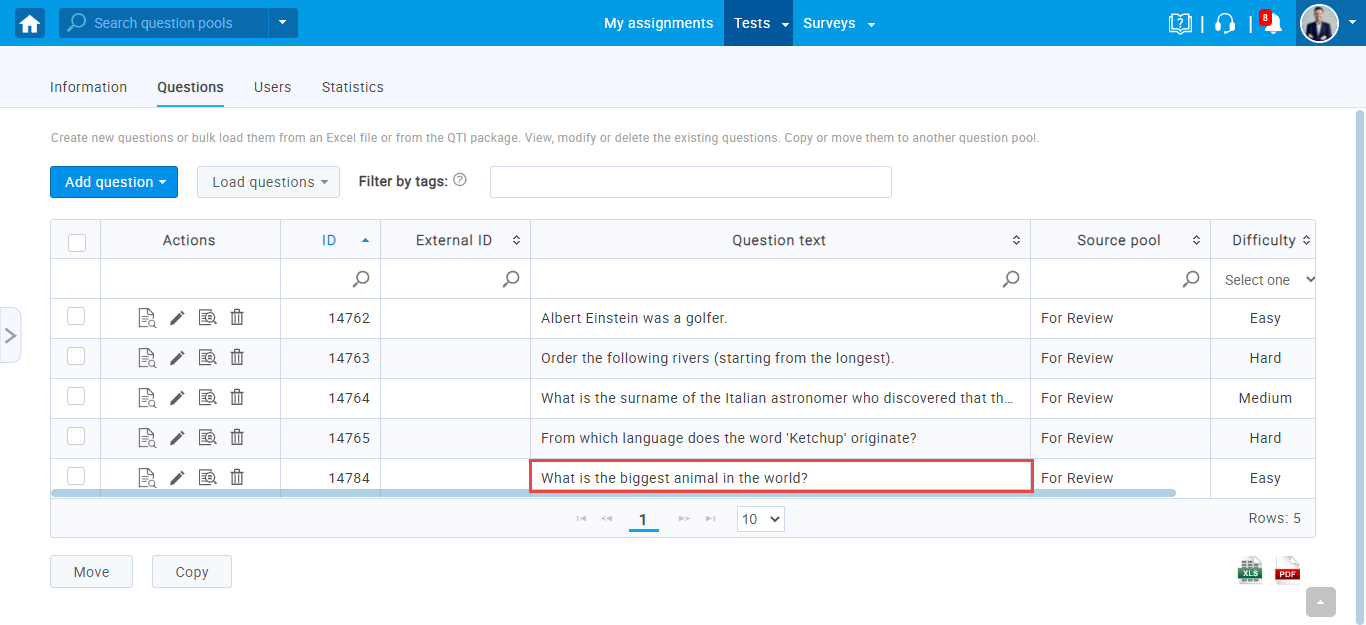Image resolution: width=1366 pixels, height=625 pixels.
Task: Expand the Add question dropdown
Action: point(114,182)
